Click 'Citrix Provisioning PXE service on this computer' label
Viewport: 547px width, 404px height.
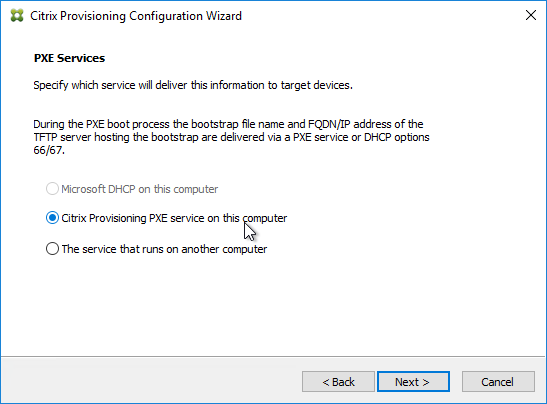pos(174,218)
